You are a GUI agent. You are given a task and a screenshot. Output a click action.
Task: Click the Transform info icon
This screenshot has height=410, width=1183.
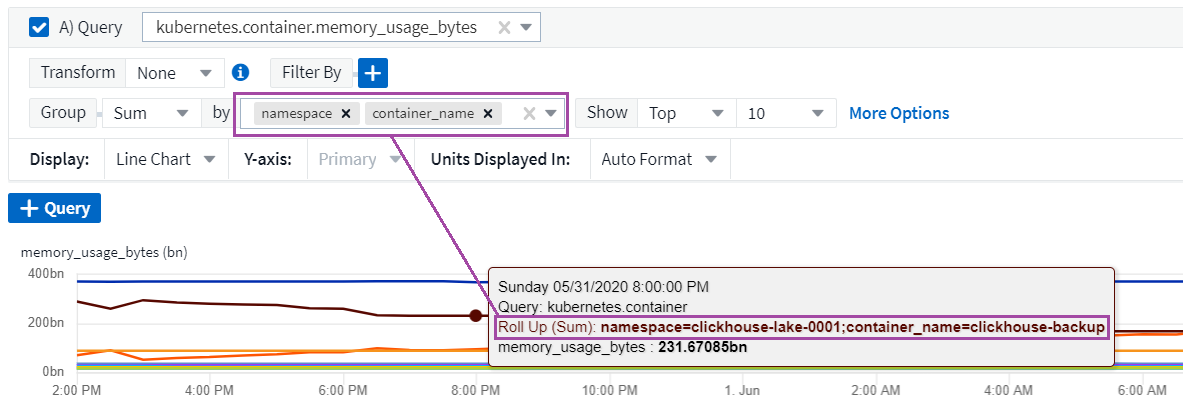tap(240, 72)
